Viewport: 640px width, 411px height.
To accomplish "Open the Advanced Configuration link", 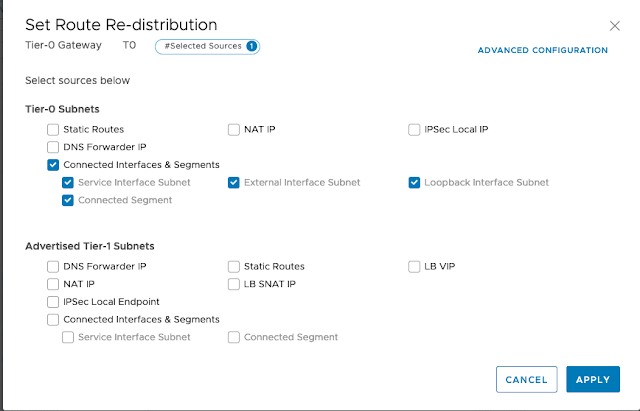I will click(x=542, y=50).
